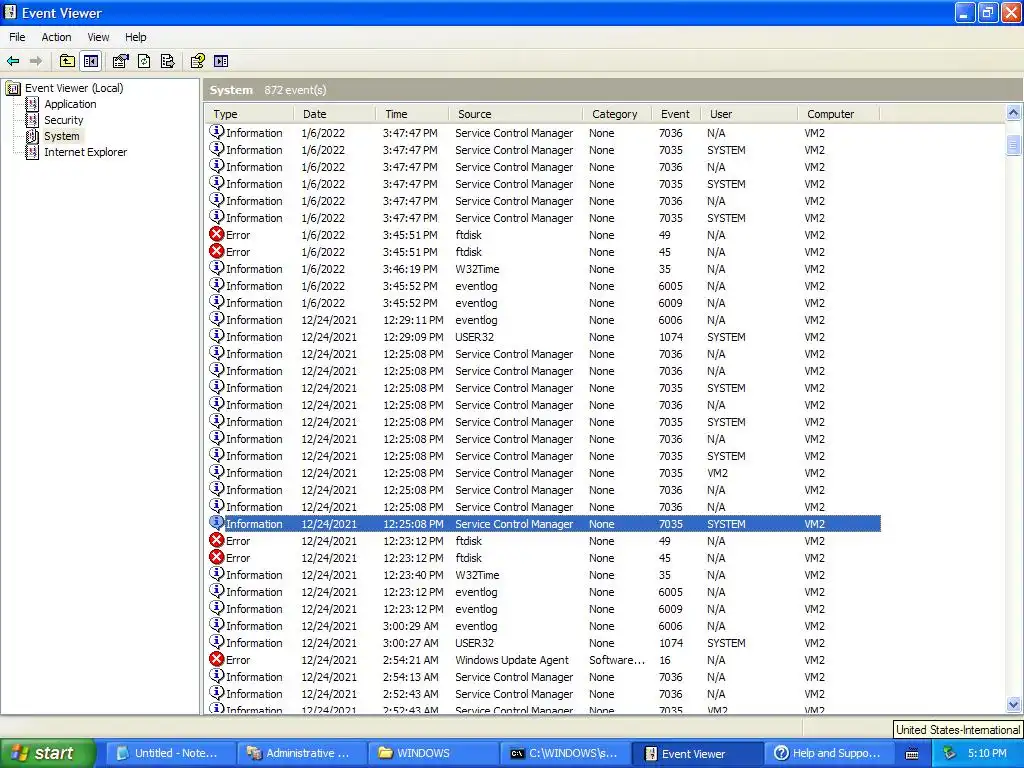
Task: Open the Windows Start menu
Action: (x=48, y=754)
